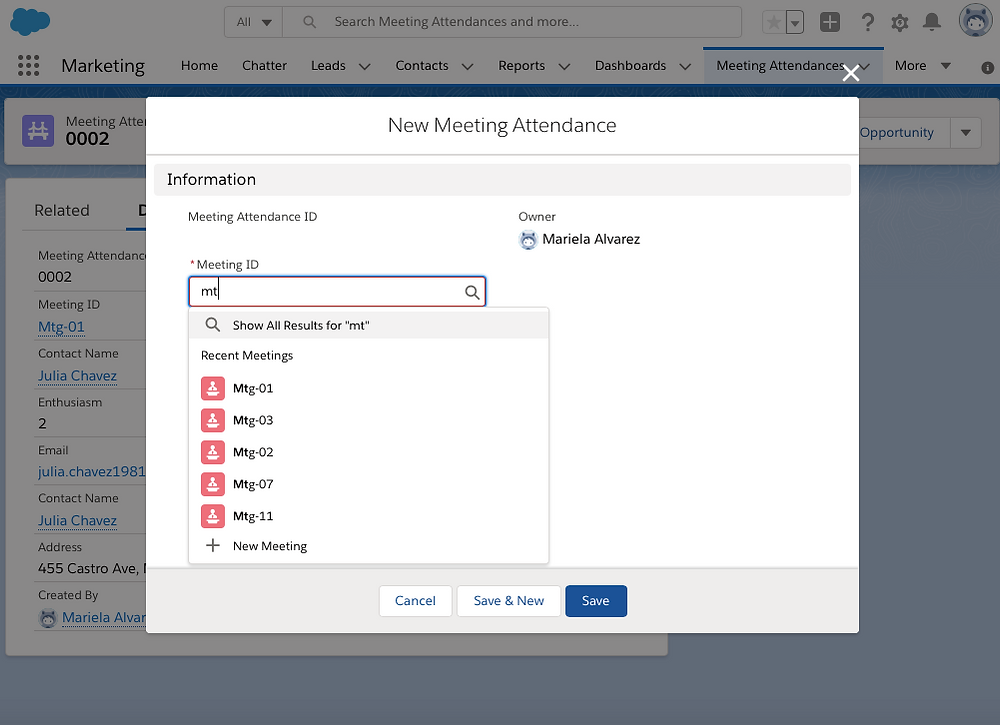Click the Mtg-11 meeting icon
The height and width of the screenshot is (725, 1000).
coord(213,516)
